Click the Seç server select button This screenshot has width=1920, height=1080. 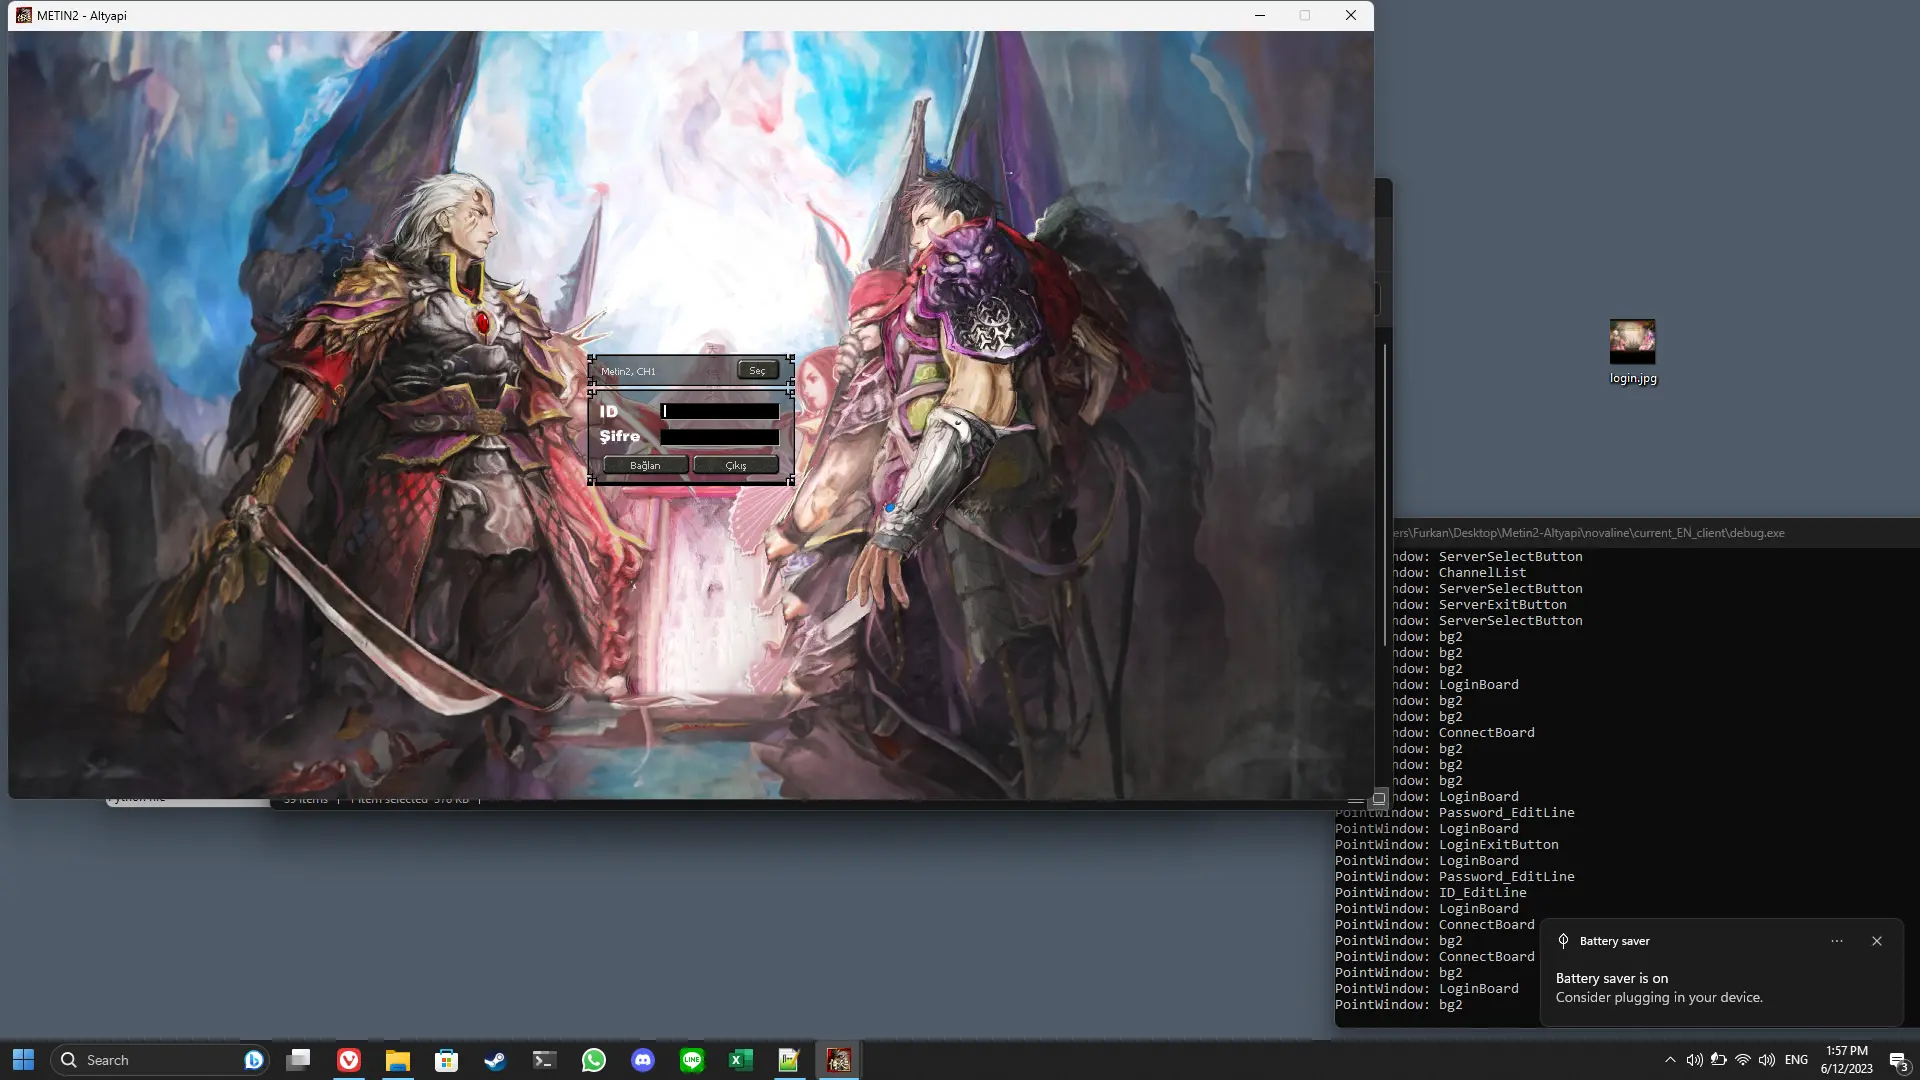click(757, 371)
